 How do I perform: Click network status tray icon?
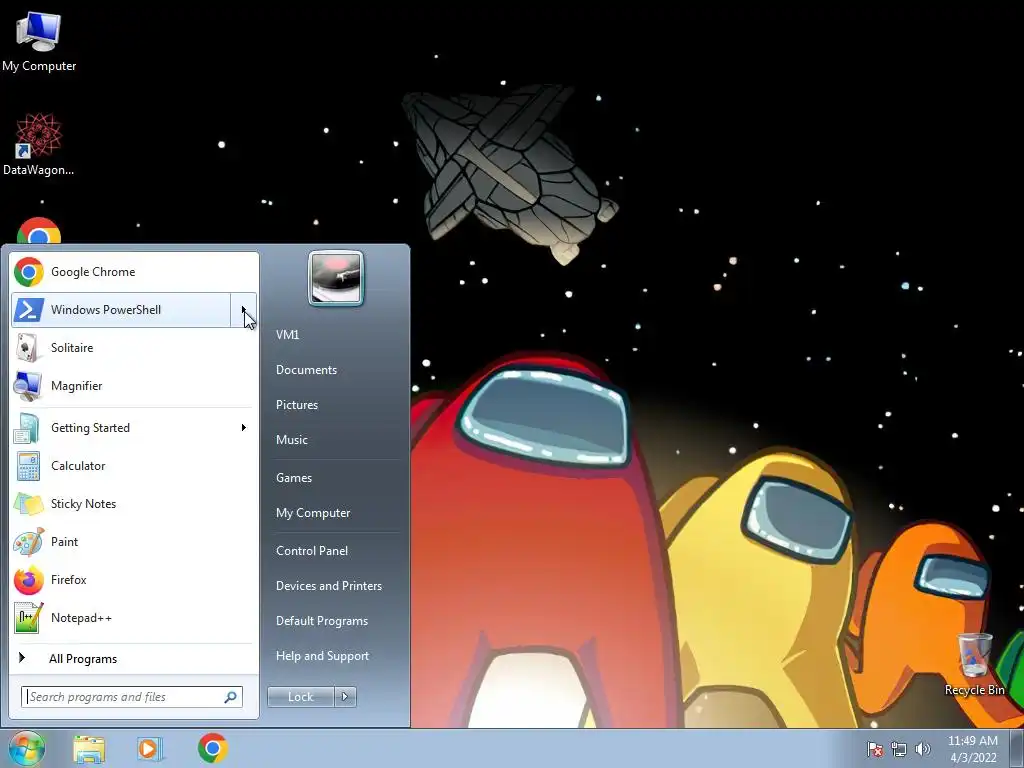pyautogui.click(x=899, y=749)
